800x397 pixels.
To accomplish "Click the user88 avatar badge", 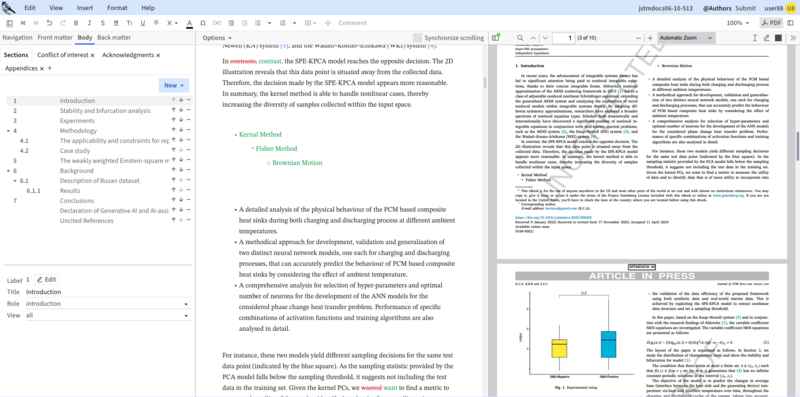I will click(x=791, y=8).
